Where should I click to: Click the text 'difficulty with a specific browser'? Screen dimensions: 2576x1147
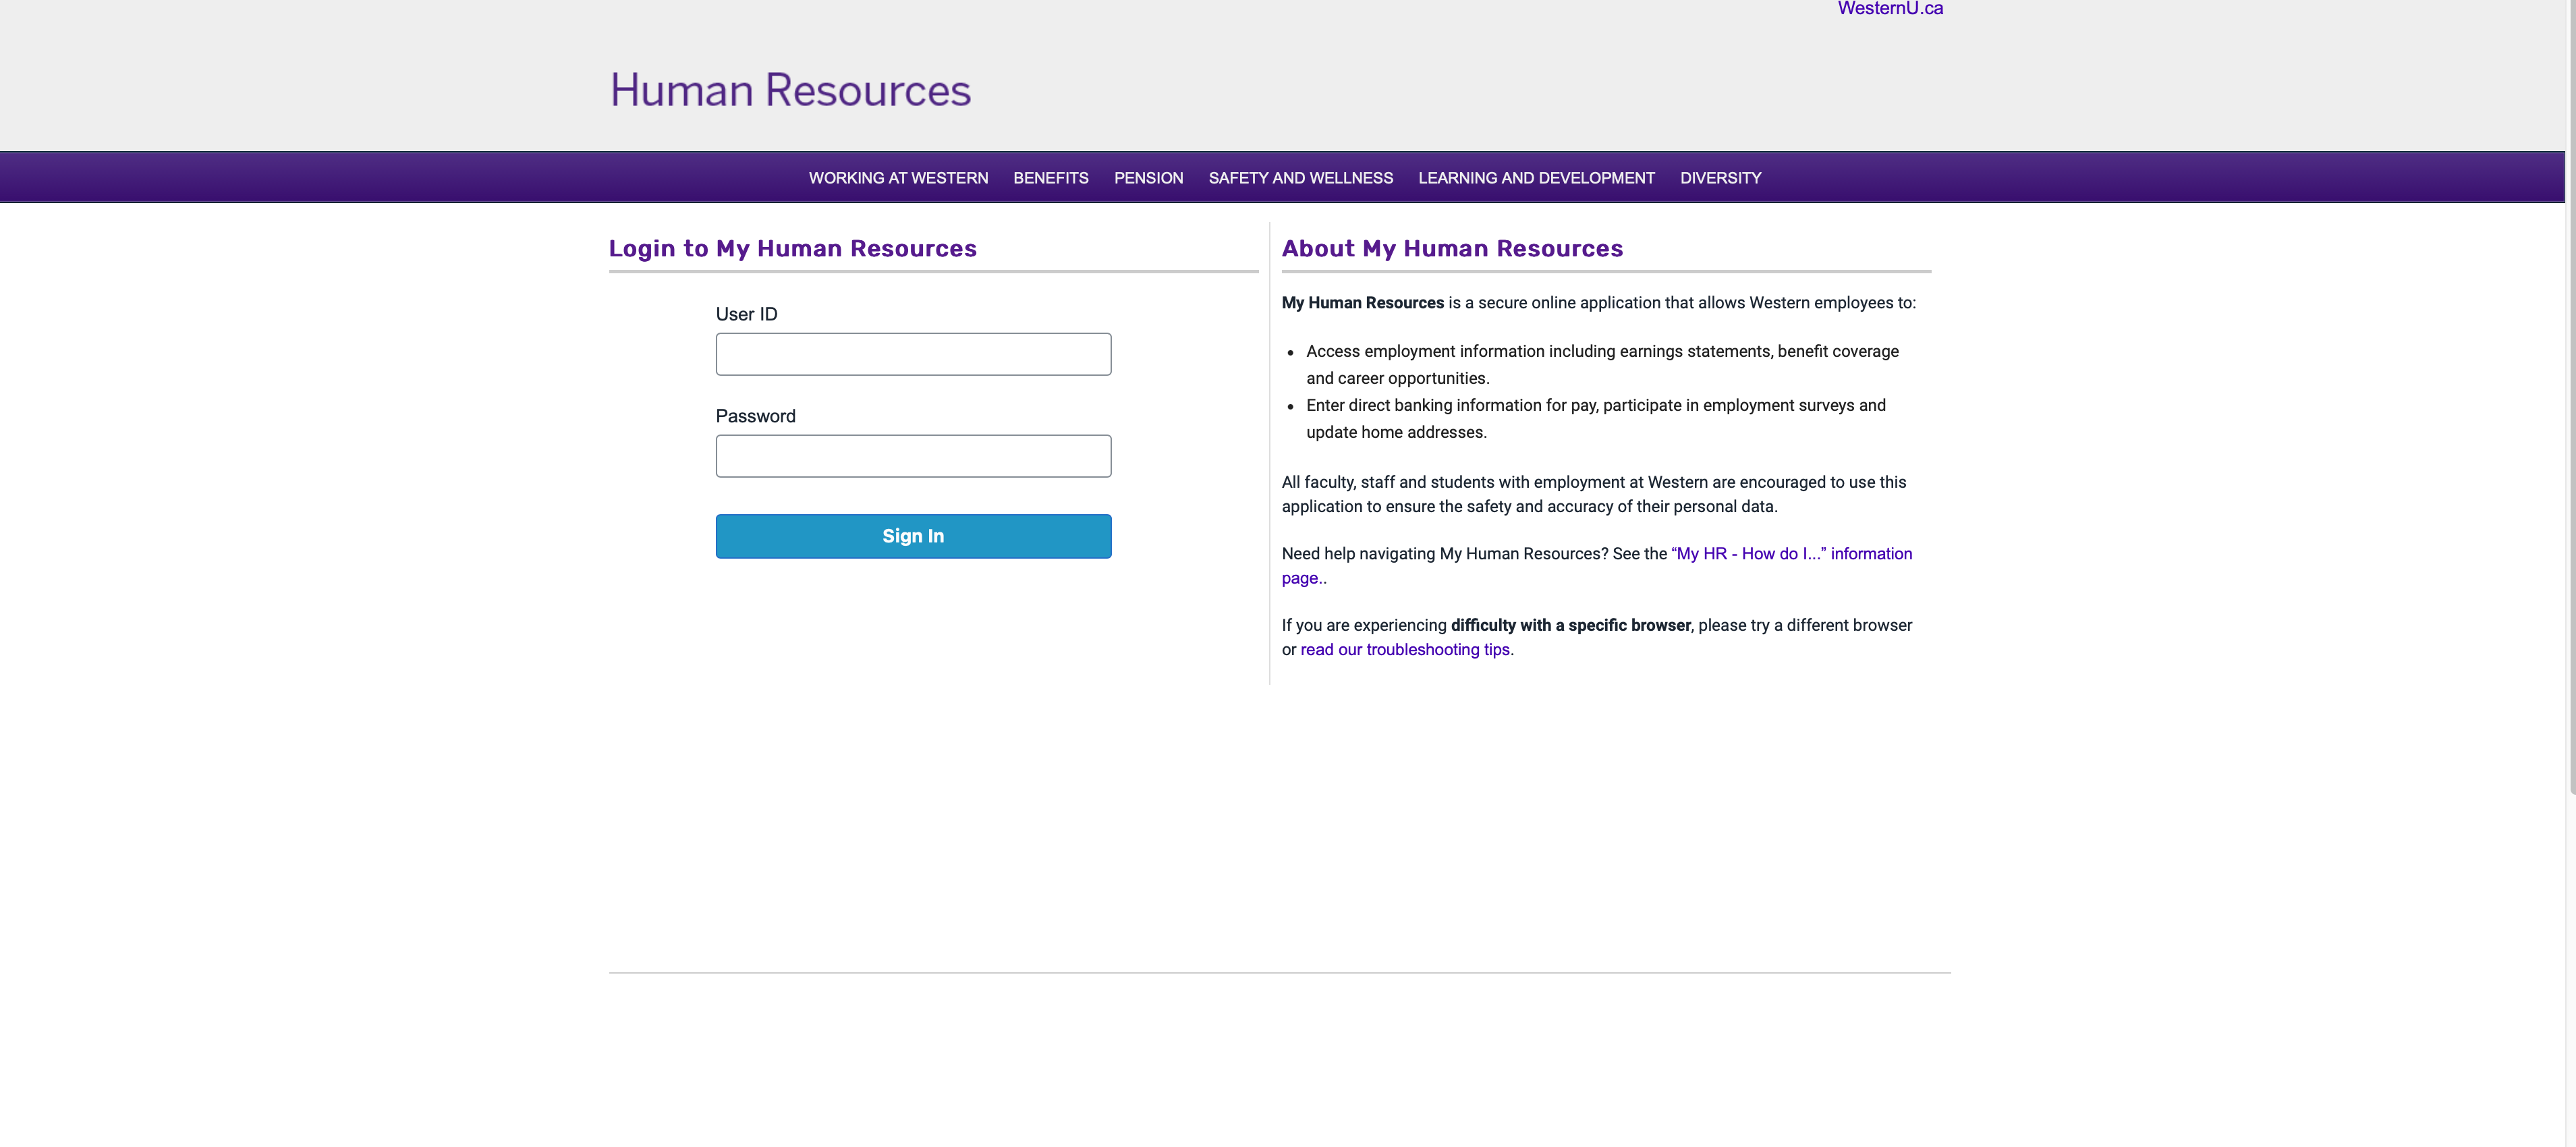(x=1570, y=625)
